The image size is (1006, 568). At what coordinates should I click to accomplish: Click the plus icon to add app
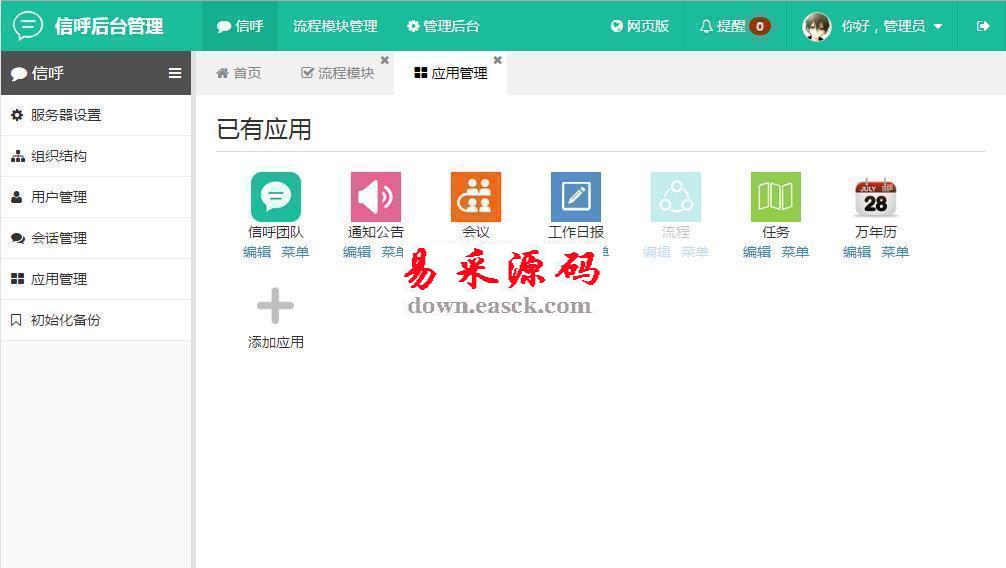click(275, 306)
